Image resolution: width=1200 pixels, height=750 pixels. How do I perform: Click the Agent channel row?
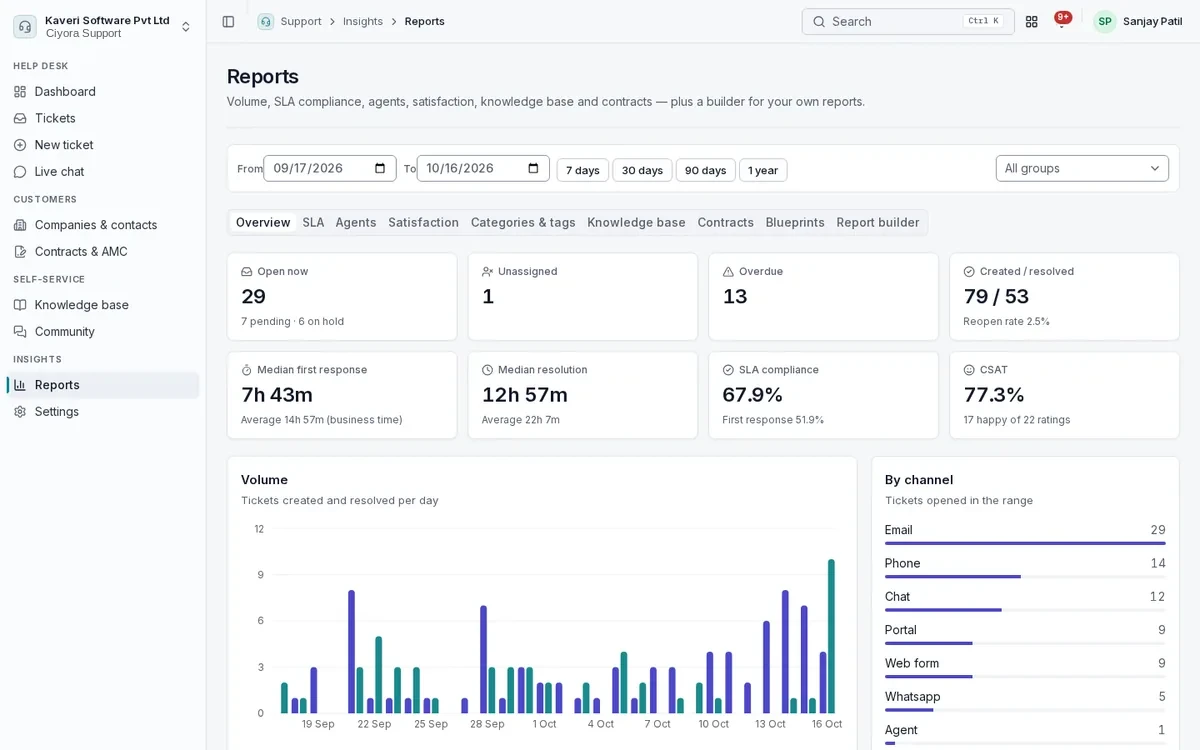click(1025, 734)
